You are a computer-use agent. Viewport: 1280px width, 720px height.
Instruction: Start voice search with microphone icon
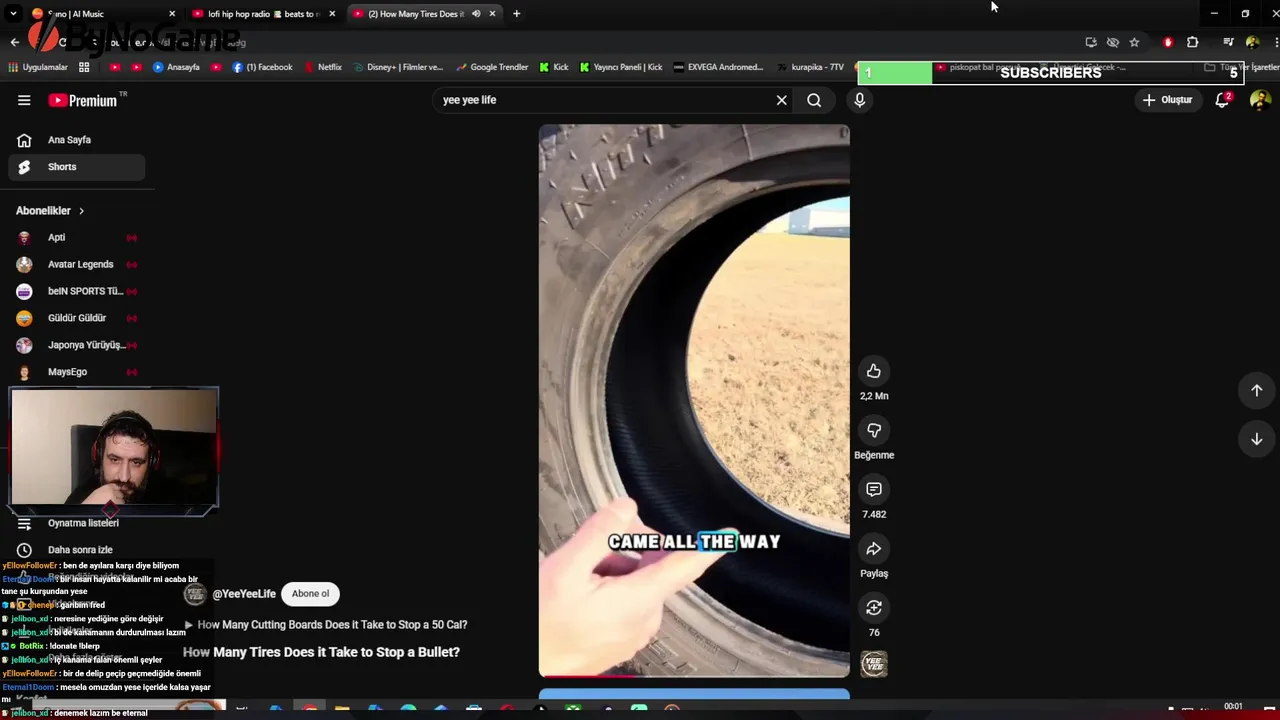[x=859, y=100]
